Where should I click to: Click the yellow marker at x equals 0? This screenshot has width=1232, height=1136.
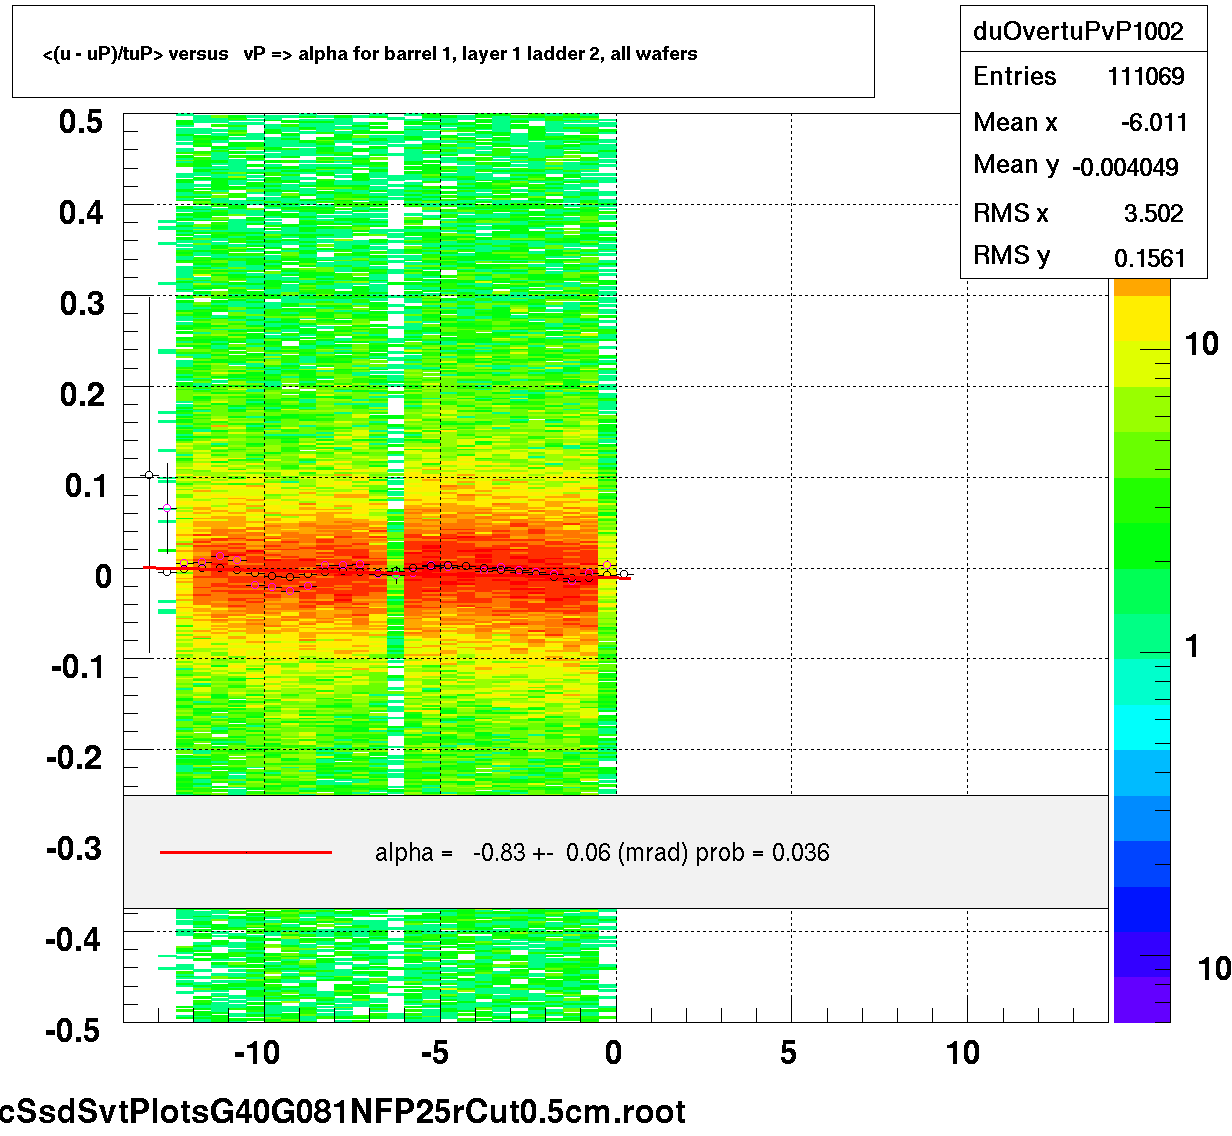[x=606, y=567]
